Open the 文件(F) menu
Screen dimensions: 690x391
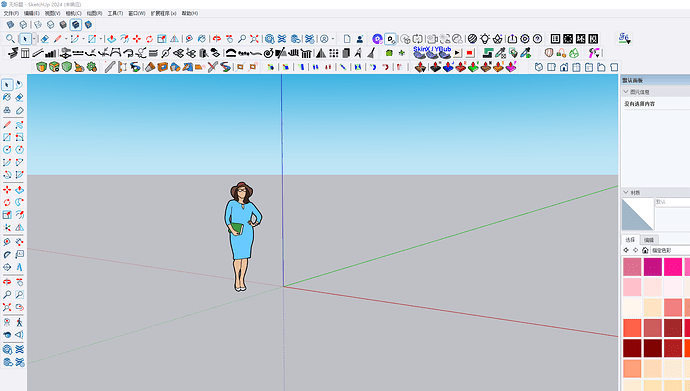coord(11,13)
